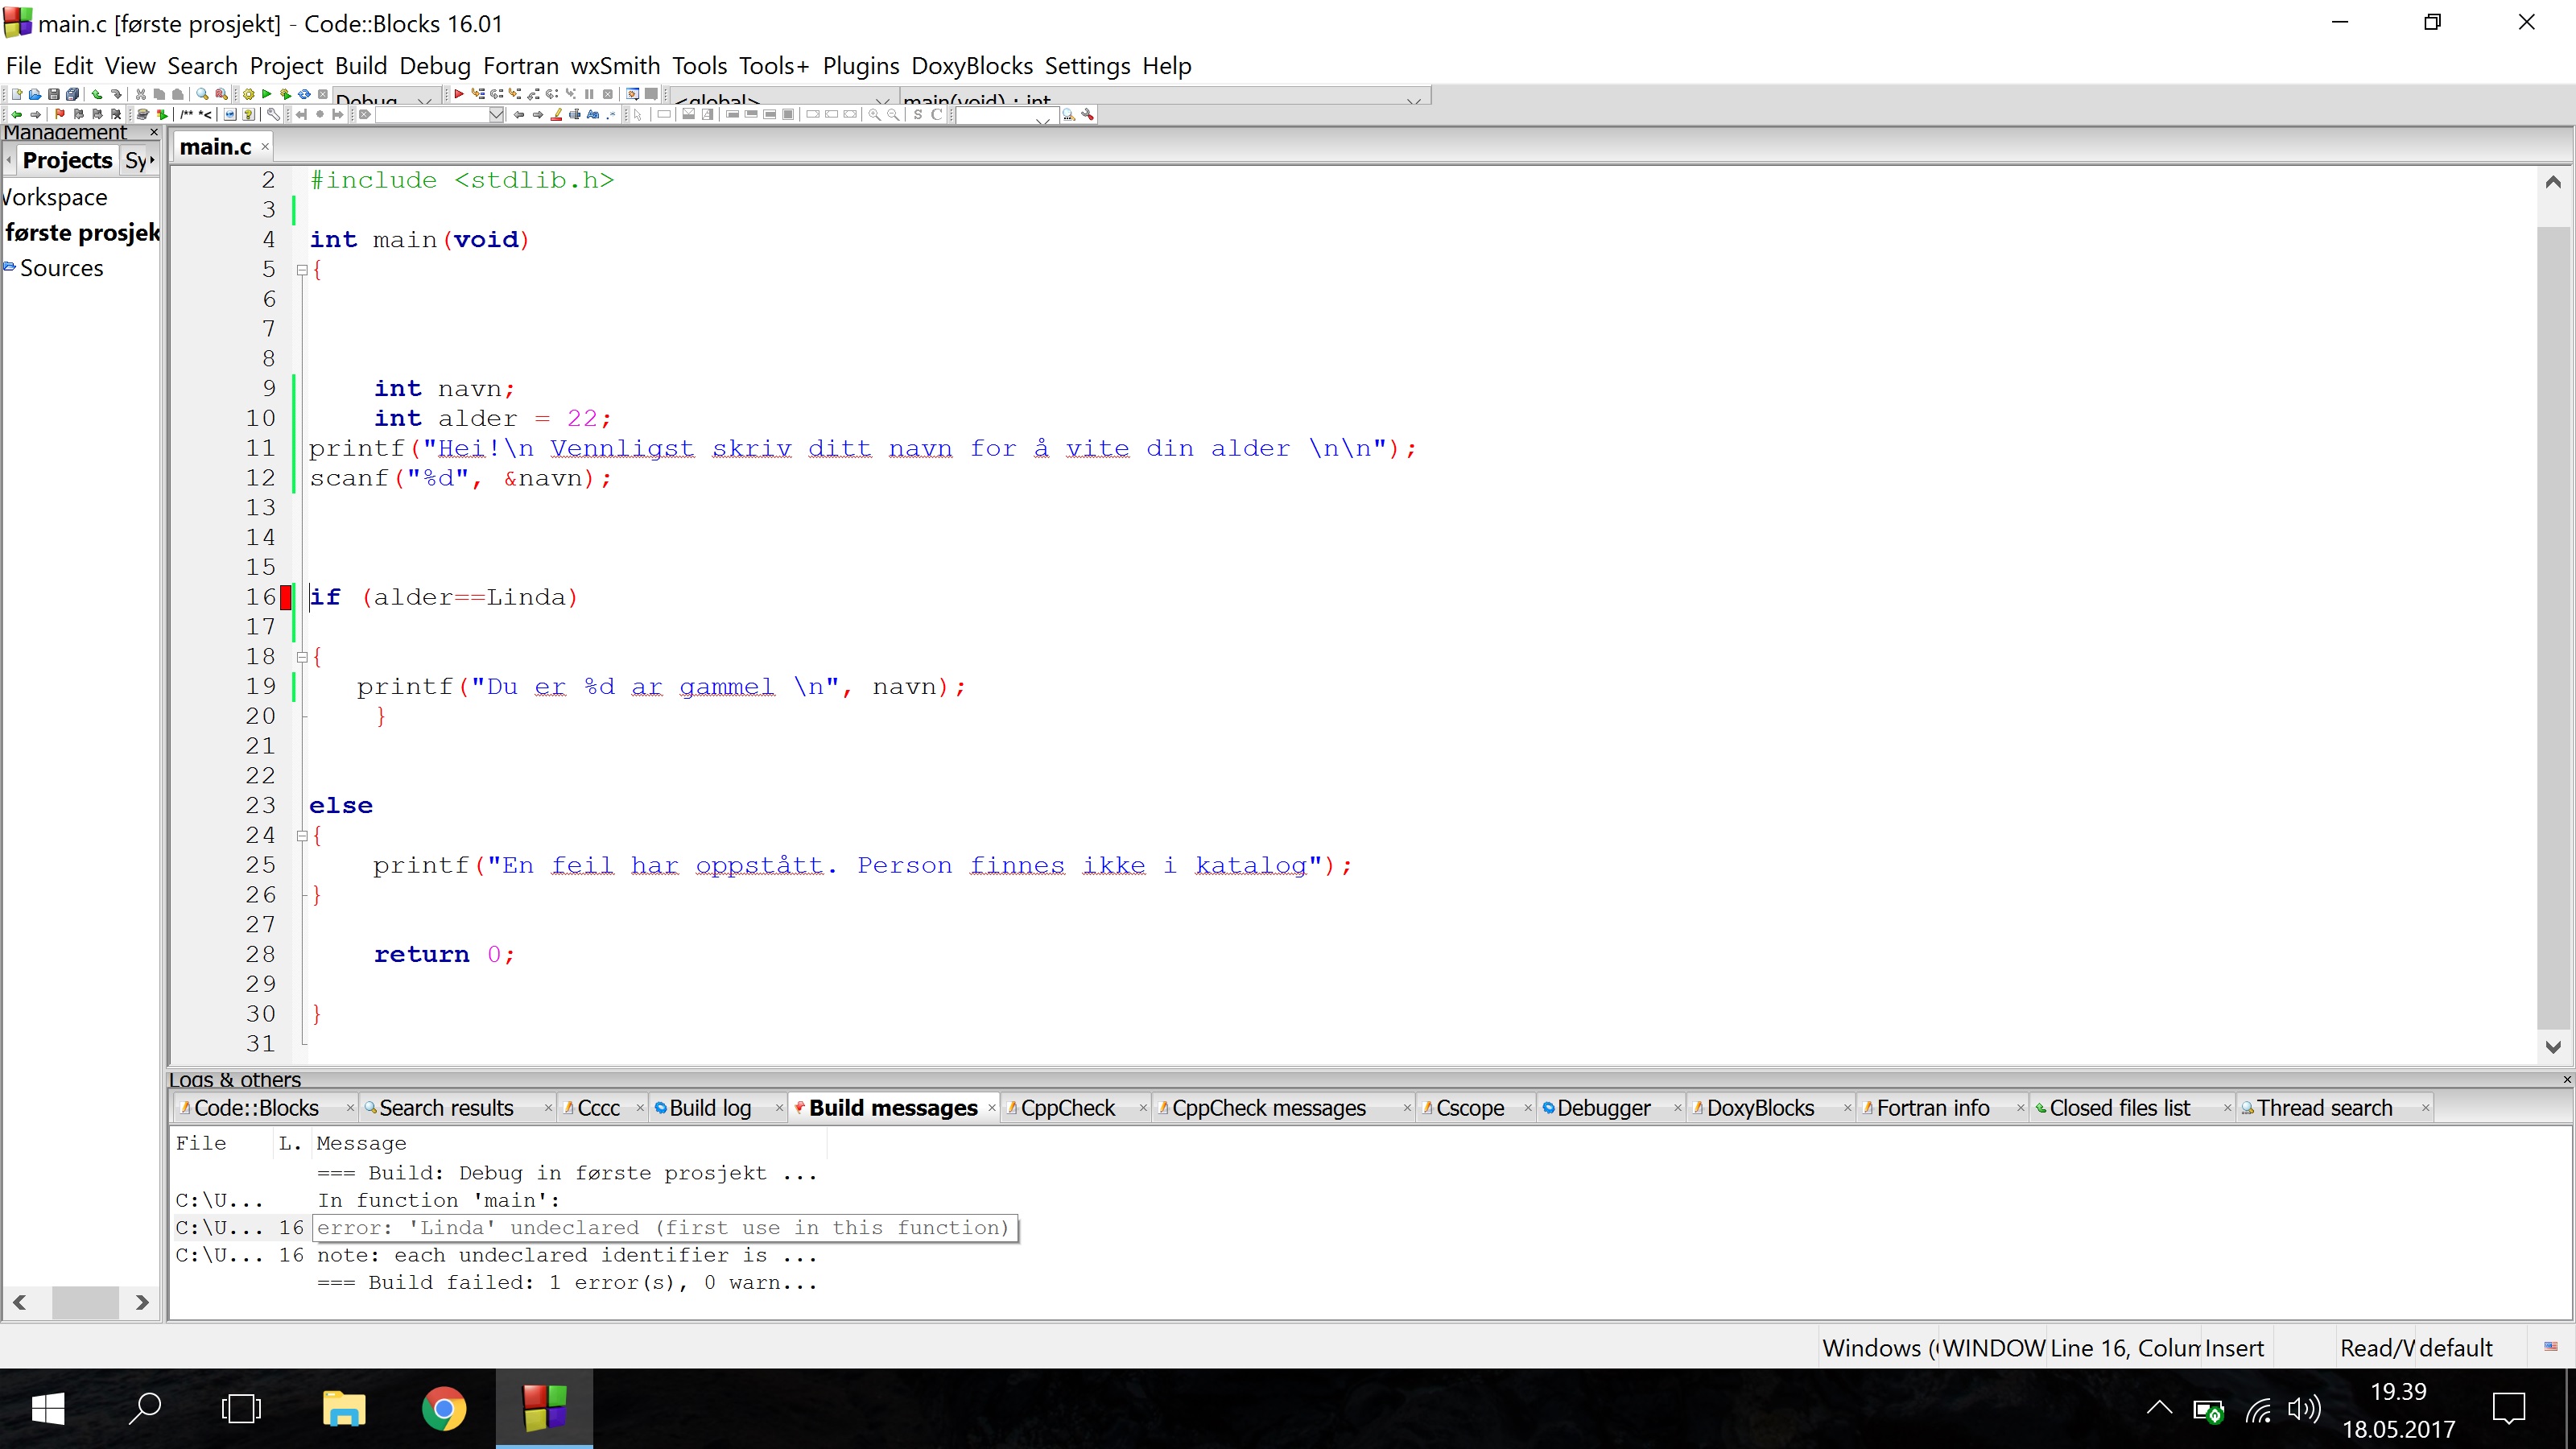Open the incremental search text dropdown

496,115
